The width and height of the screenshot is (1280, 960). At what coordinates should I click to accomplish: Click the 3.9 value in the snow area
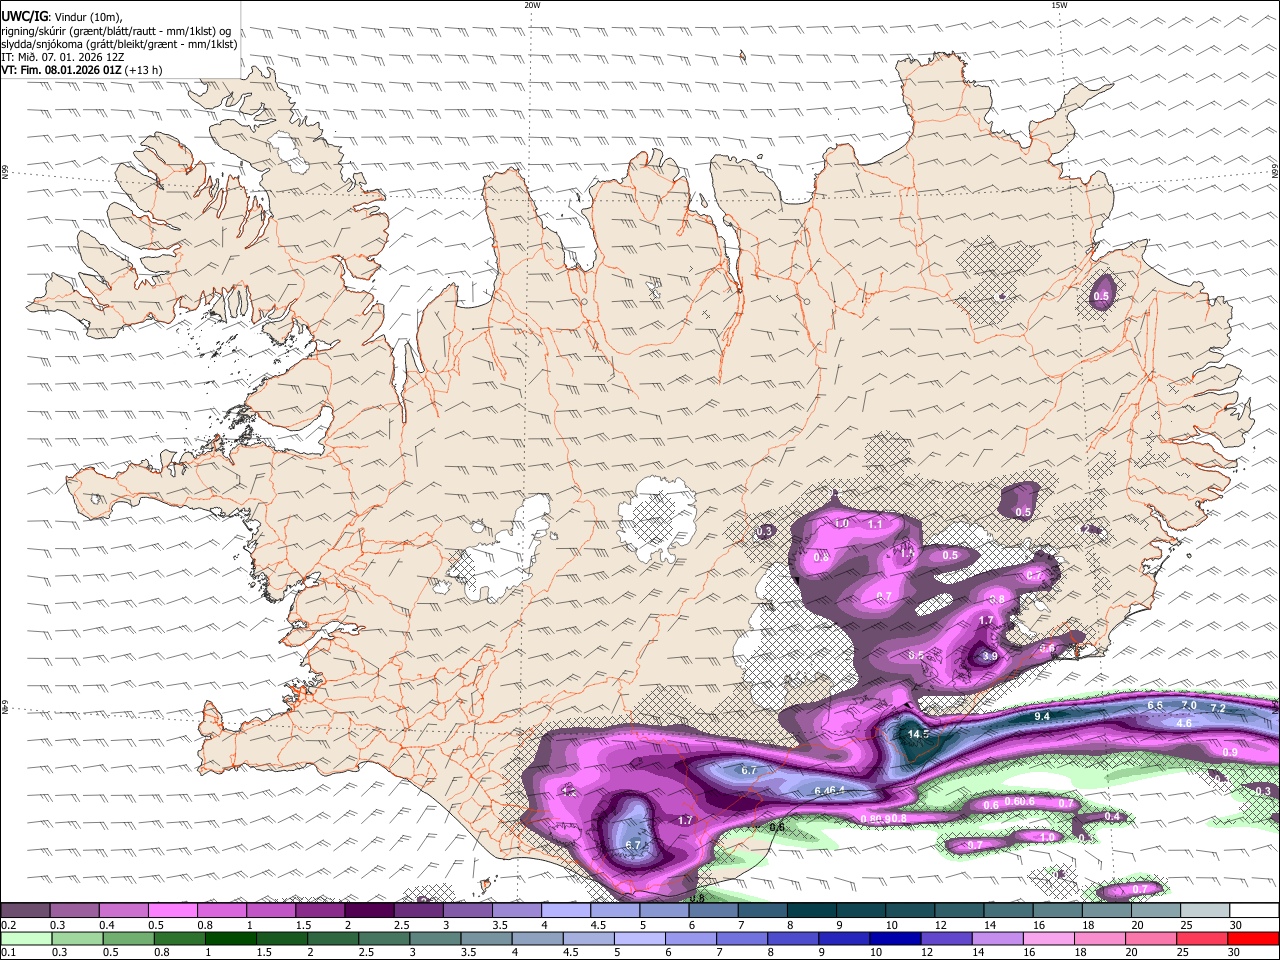990,656
